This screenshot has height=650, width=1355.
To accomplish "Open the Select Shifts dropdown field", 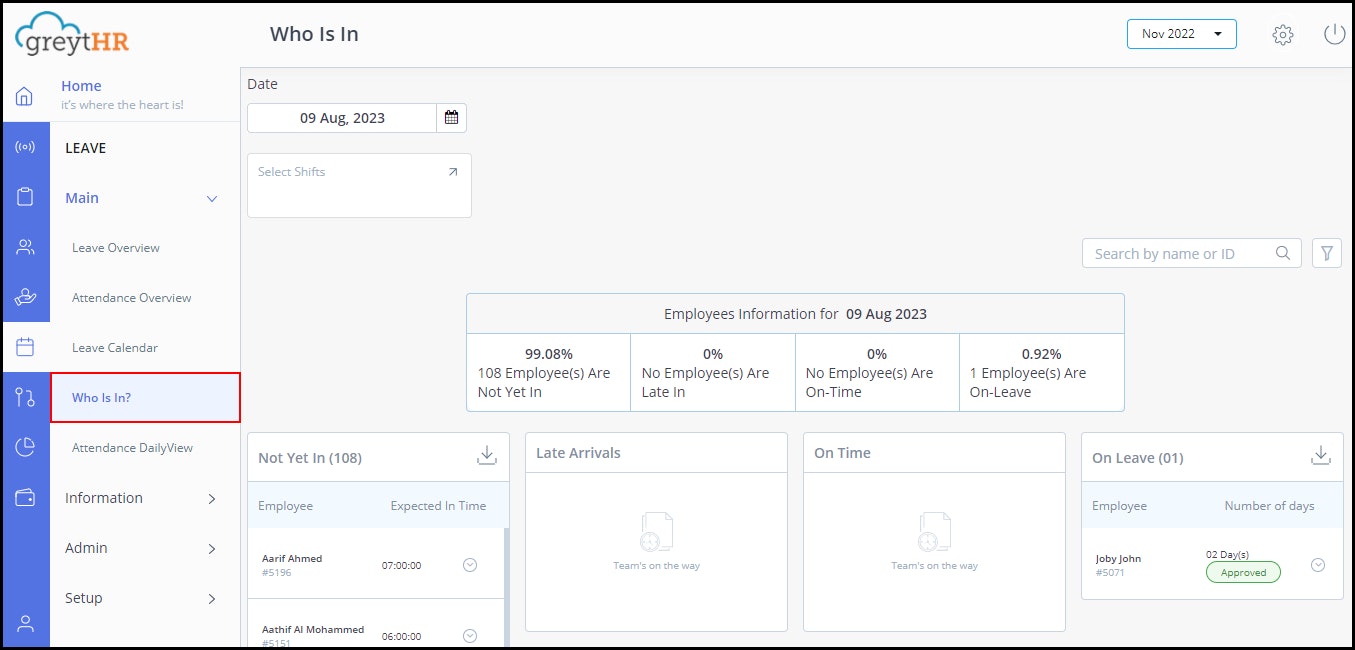I will pyautogui.click(x=359, y=185).
